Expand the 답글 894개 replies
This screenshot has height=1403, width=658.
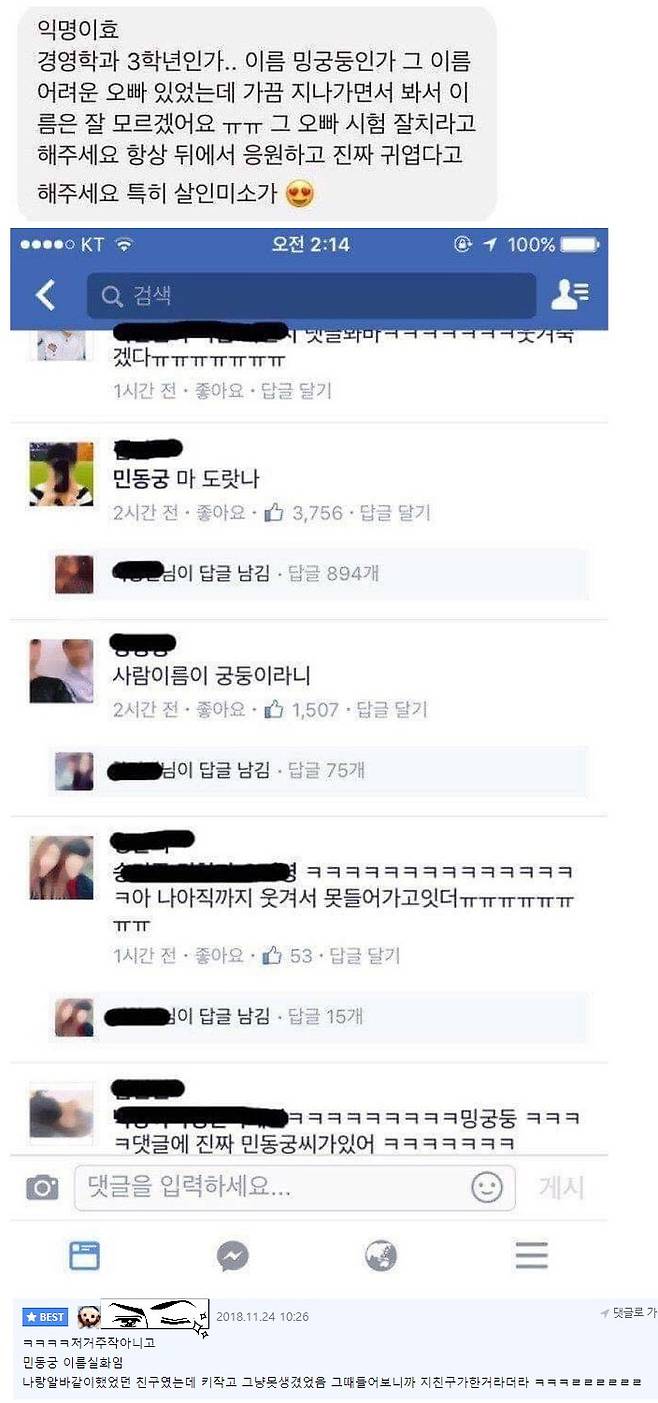click(x=333, y=574)
